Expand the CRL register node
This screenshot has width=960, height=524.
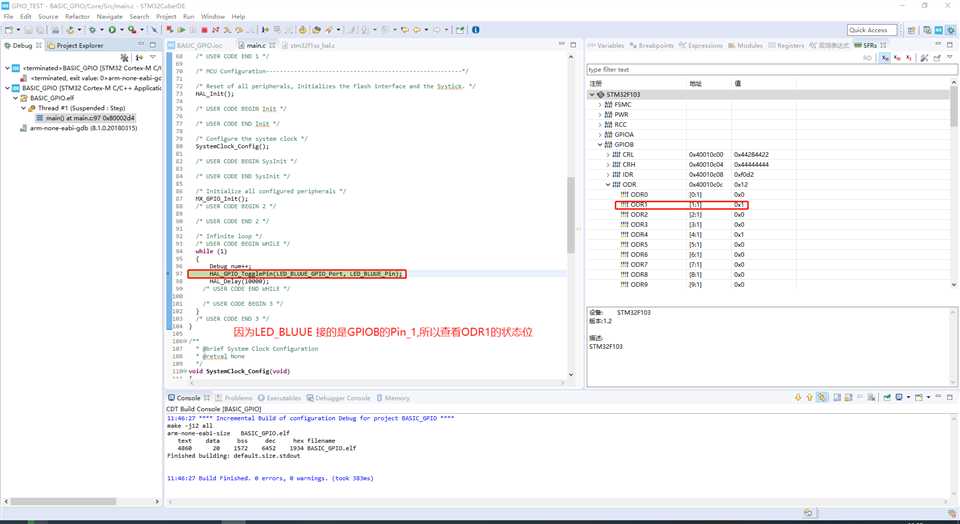pyautogui.click(x=608, y=155)
